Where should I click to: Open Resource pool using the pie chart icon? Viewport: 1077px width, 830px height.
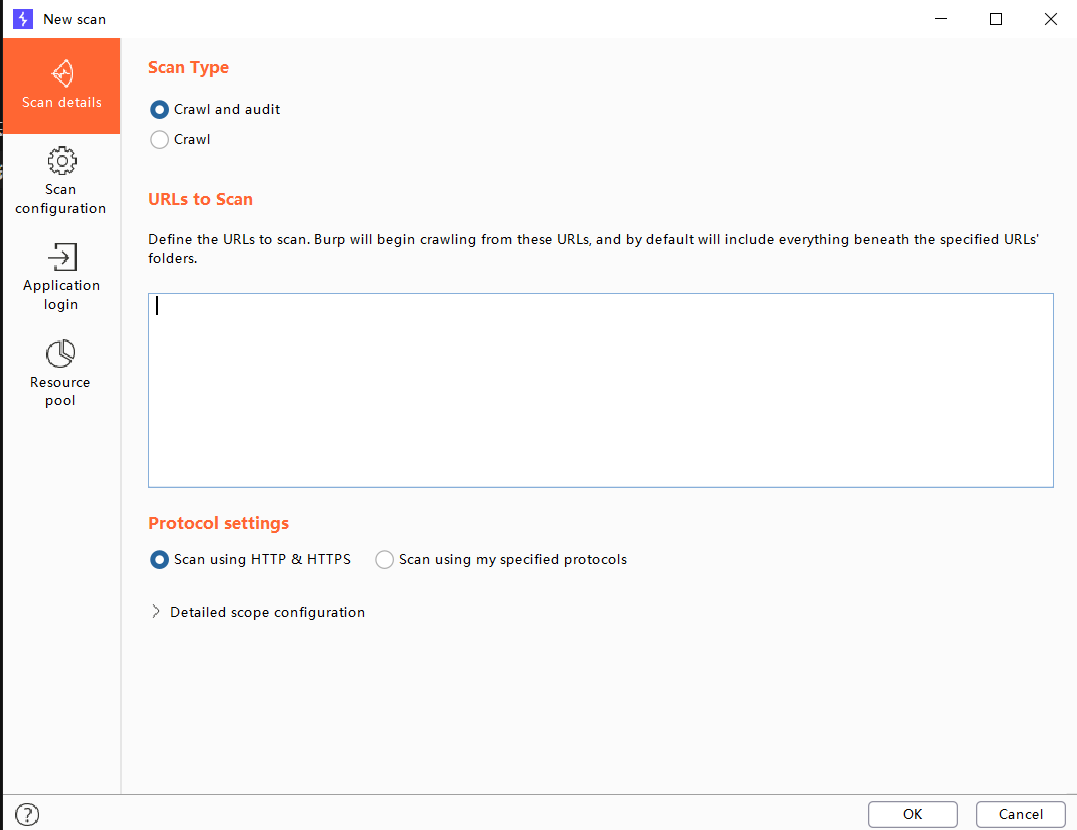coord(62,353)
